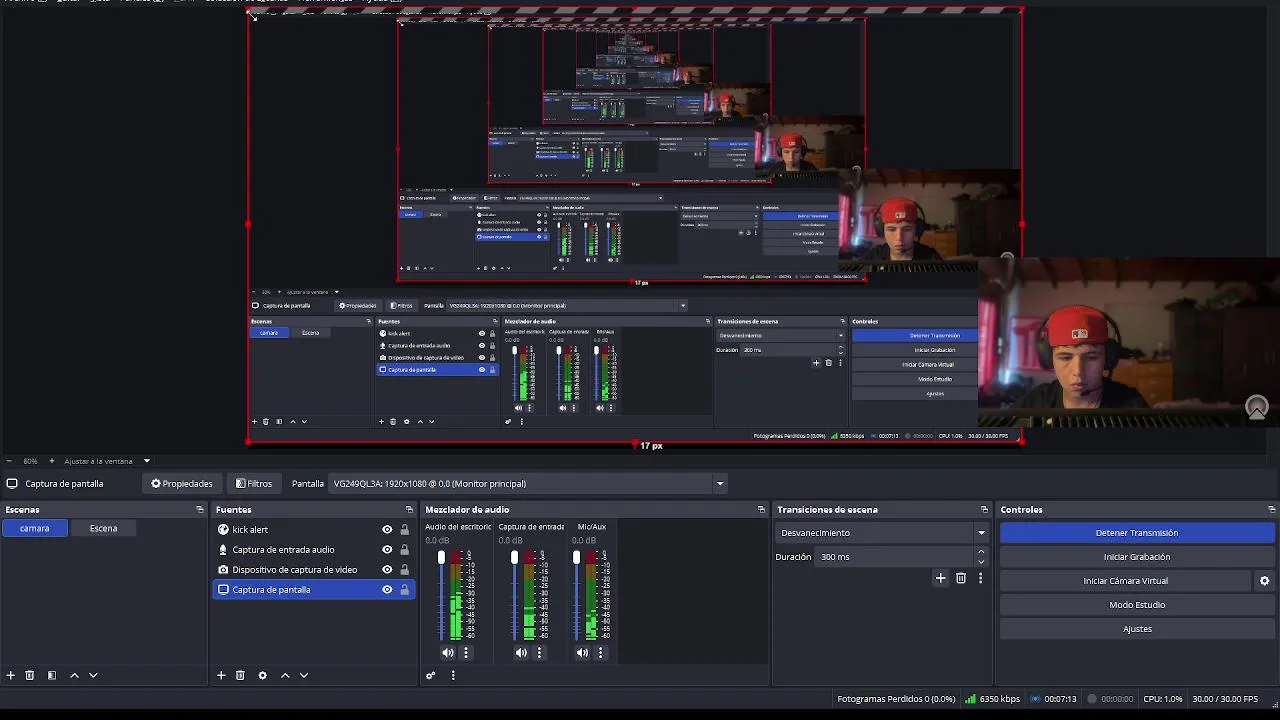
Task: Open scene filters icon in Escenas panel
Action: tap(52, 675)
